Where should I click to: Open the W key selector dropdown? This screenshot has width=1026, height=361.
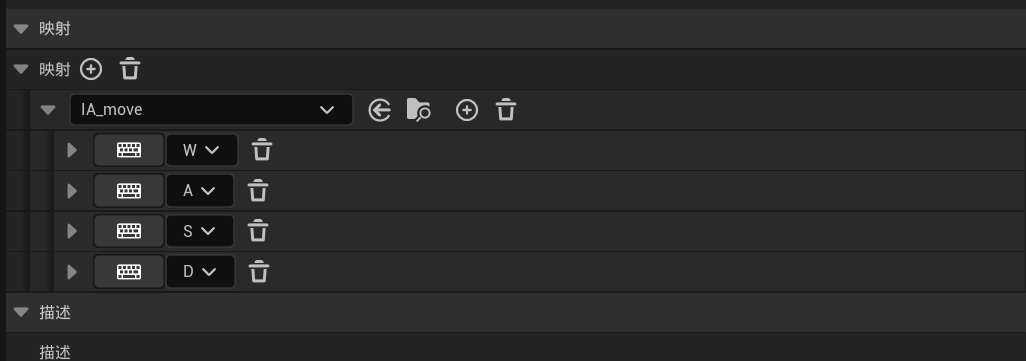pyautogui.click(x=202, y=150)
